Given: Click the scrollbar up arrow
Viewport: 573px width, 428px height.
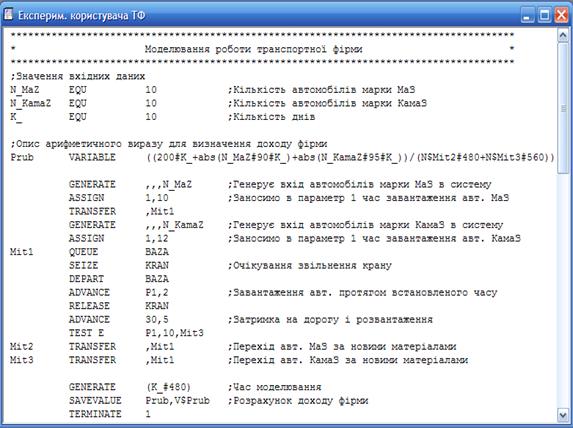Looking at the screenshot, I should coord(563,35).
